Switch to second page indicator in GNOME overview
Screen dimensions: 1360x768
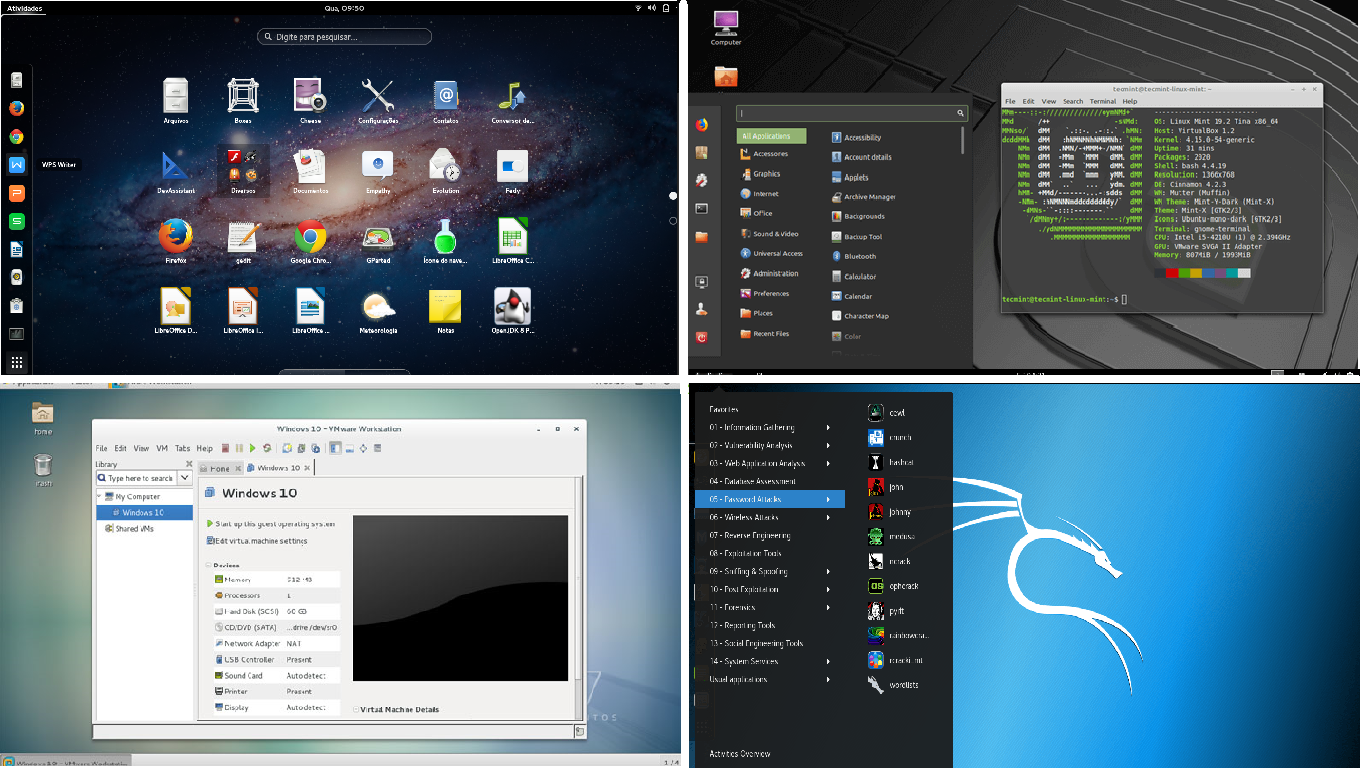(x=673, y=220)
